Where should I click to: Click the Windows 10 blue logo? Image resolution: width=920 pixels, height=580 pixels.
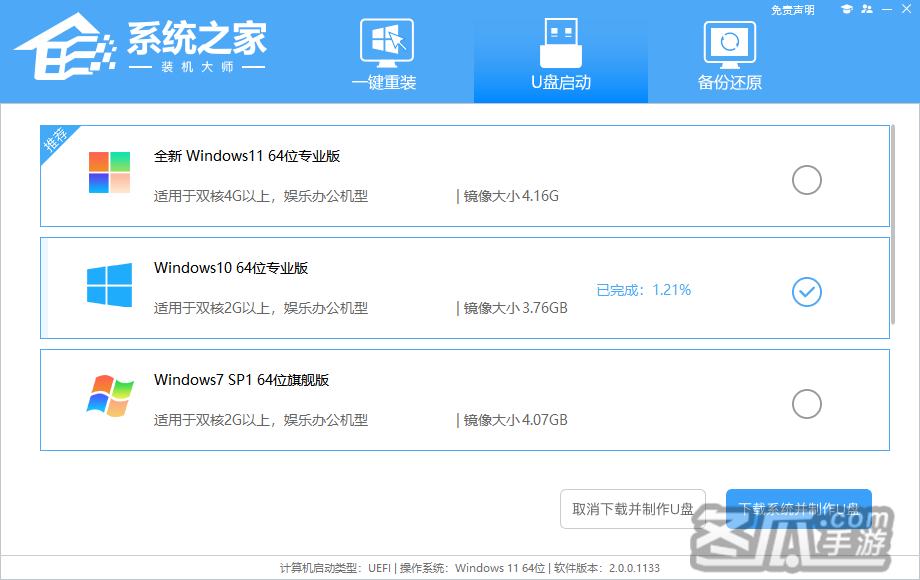pyautogui.click(x=110, y=285)
